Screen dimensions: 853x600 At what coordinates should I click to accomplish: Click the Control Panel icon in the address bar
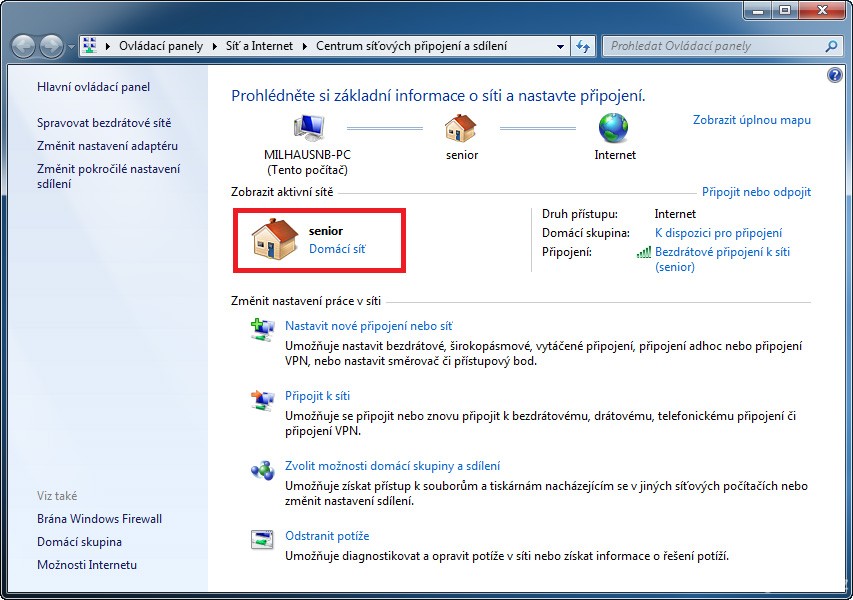(90, 46)
